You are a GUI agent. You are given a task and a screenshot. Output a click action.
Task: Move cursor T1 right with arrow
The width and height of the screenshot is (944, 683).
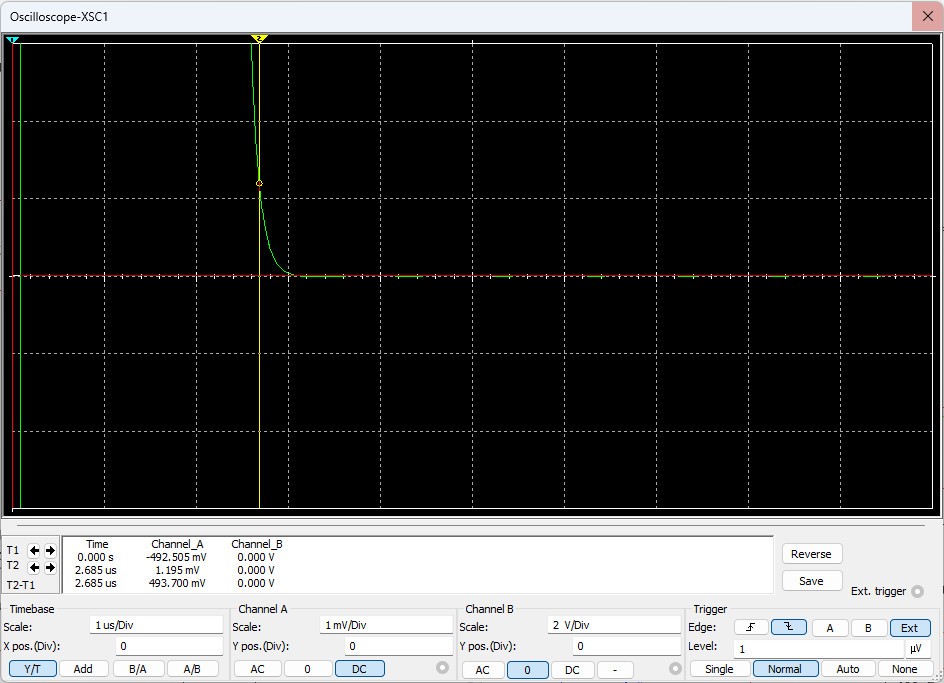click(50, 551)
